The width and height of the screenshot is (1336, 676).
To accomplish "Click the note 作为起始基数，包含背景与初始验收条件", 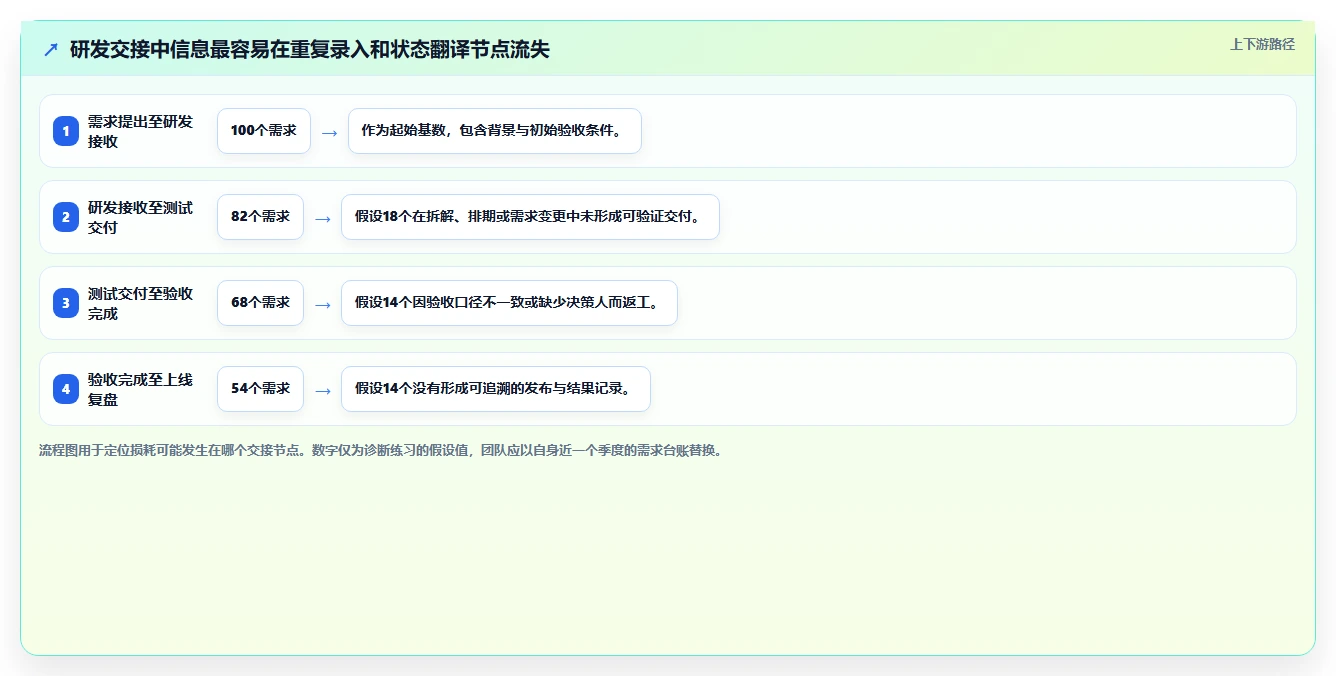I will click(x=495, y=131).
